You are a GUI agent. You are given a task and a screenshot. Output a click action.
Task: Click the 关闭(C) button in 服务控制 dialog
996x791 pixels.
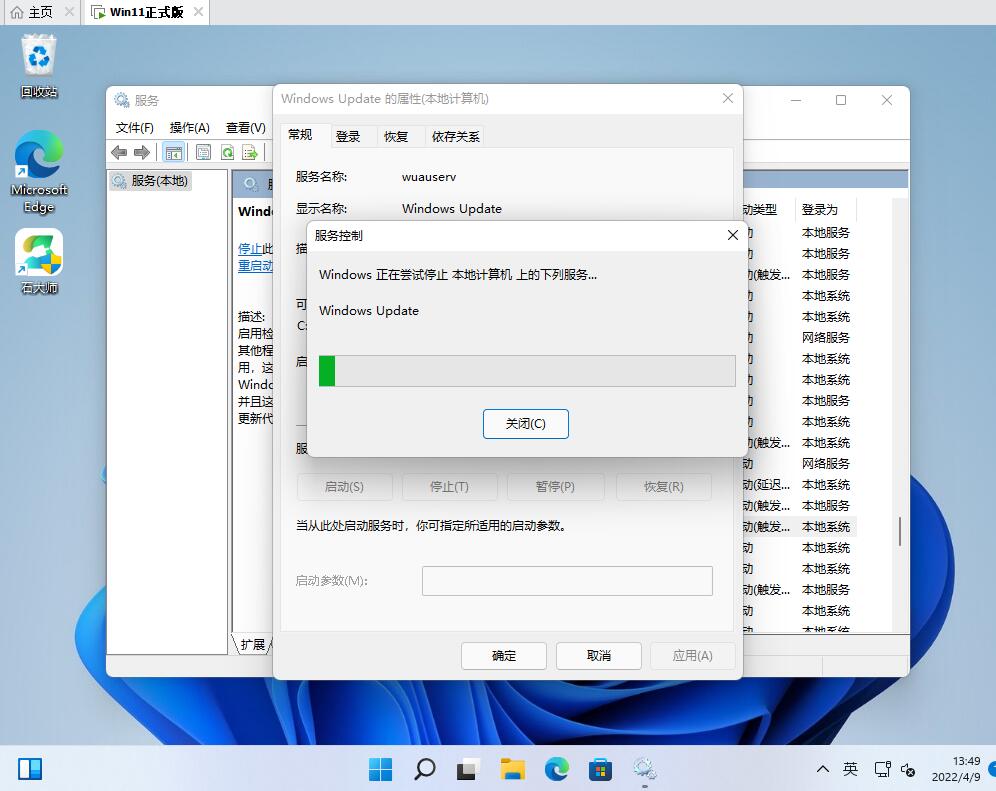click(x=525, y=423)
